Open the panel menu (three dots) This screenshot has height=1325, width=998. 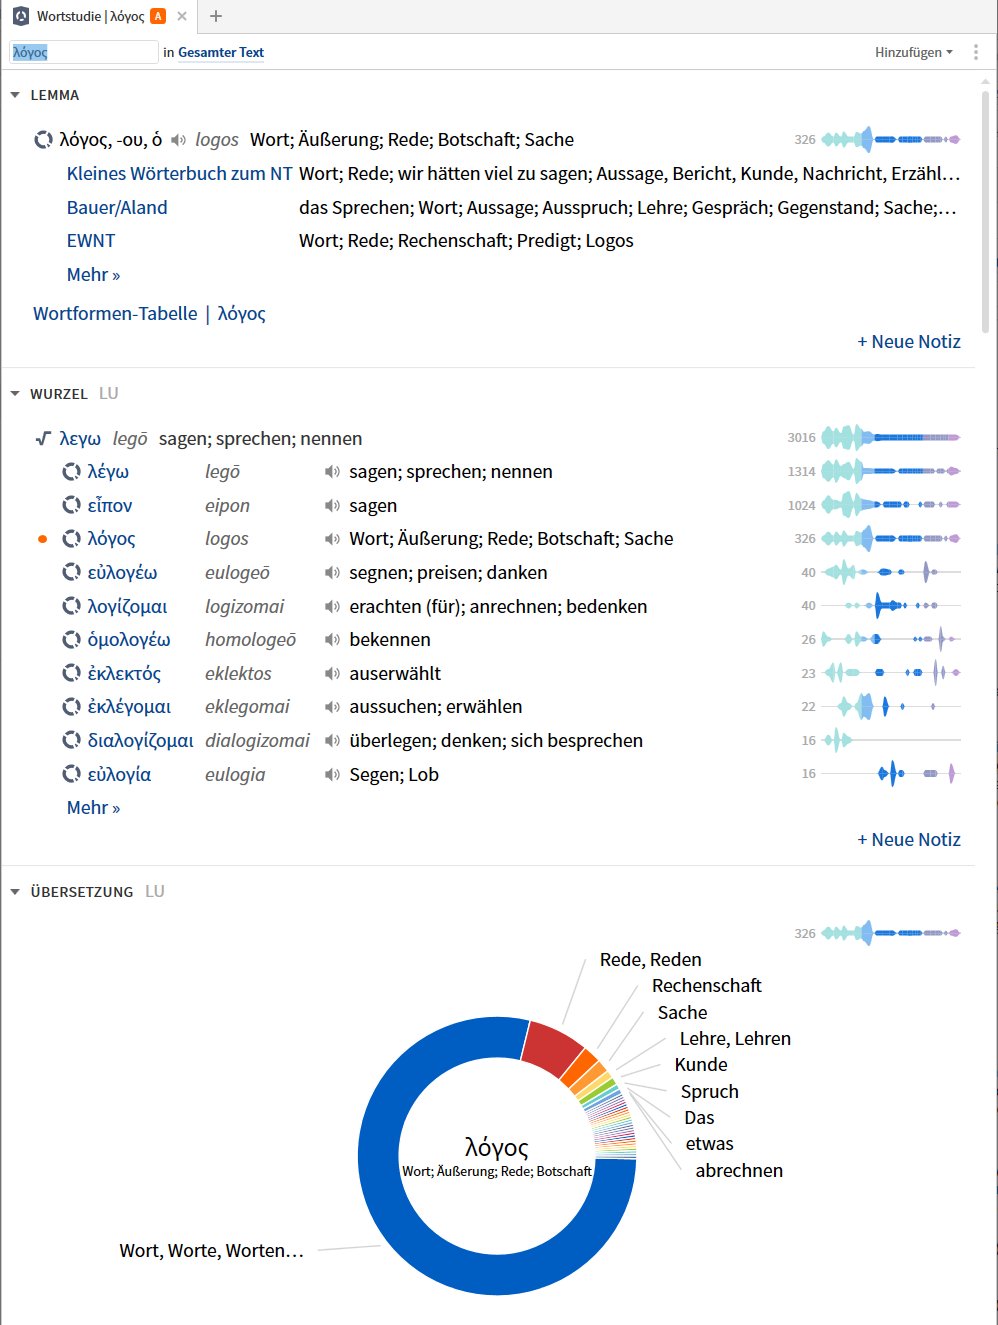click(x=976, y=52)
